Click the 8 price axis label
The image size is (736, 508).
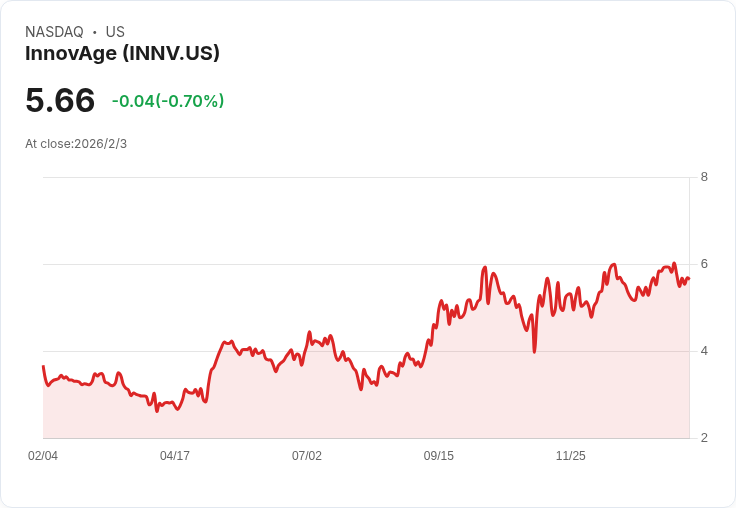click(704, 177)
